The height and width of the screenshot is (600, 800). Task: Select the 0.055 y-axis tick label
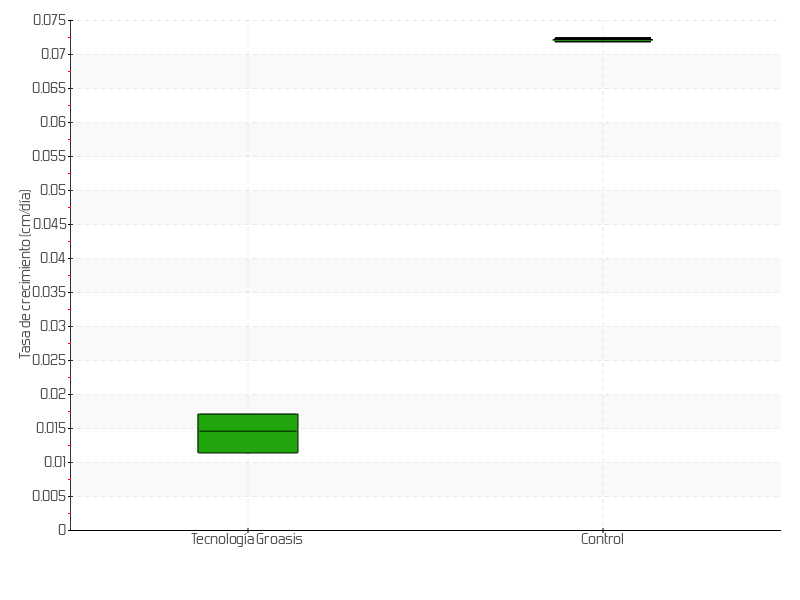[49, 156]
